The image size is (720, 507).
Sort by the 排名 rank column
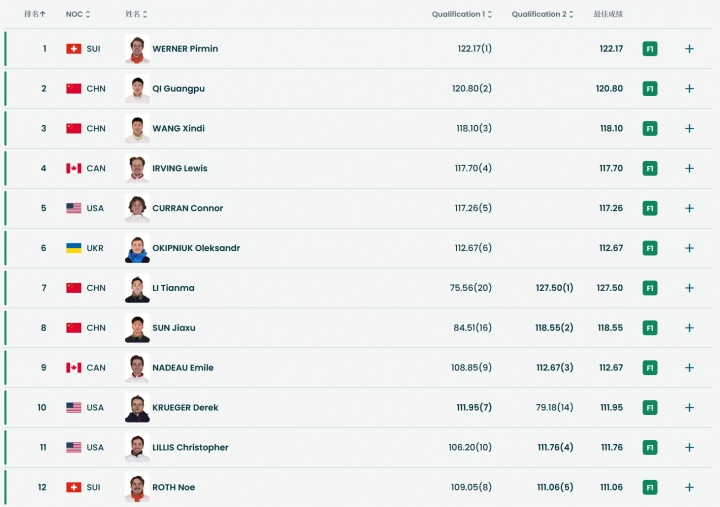(x=35, y=14)
